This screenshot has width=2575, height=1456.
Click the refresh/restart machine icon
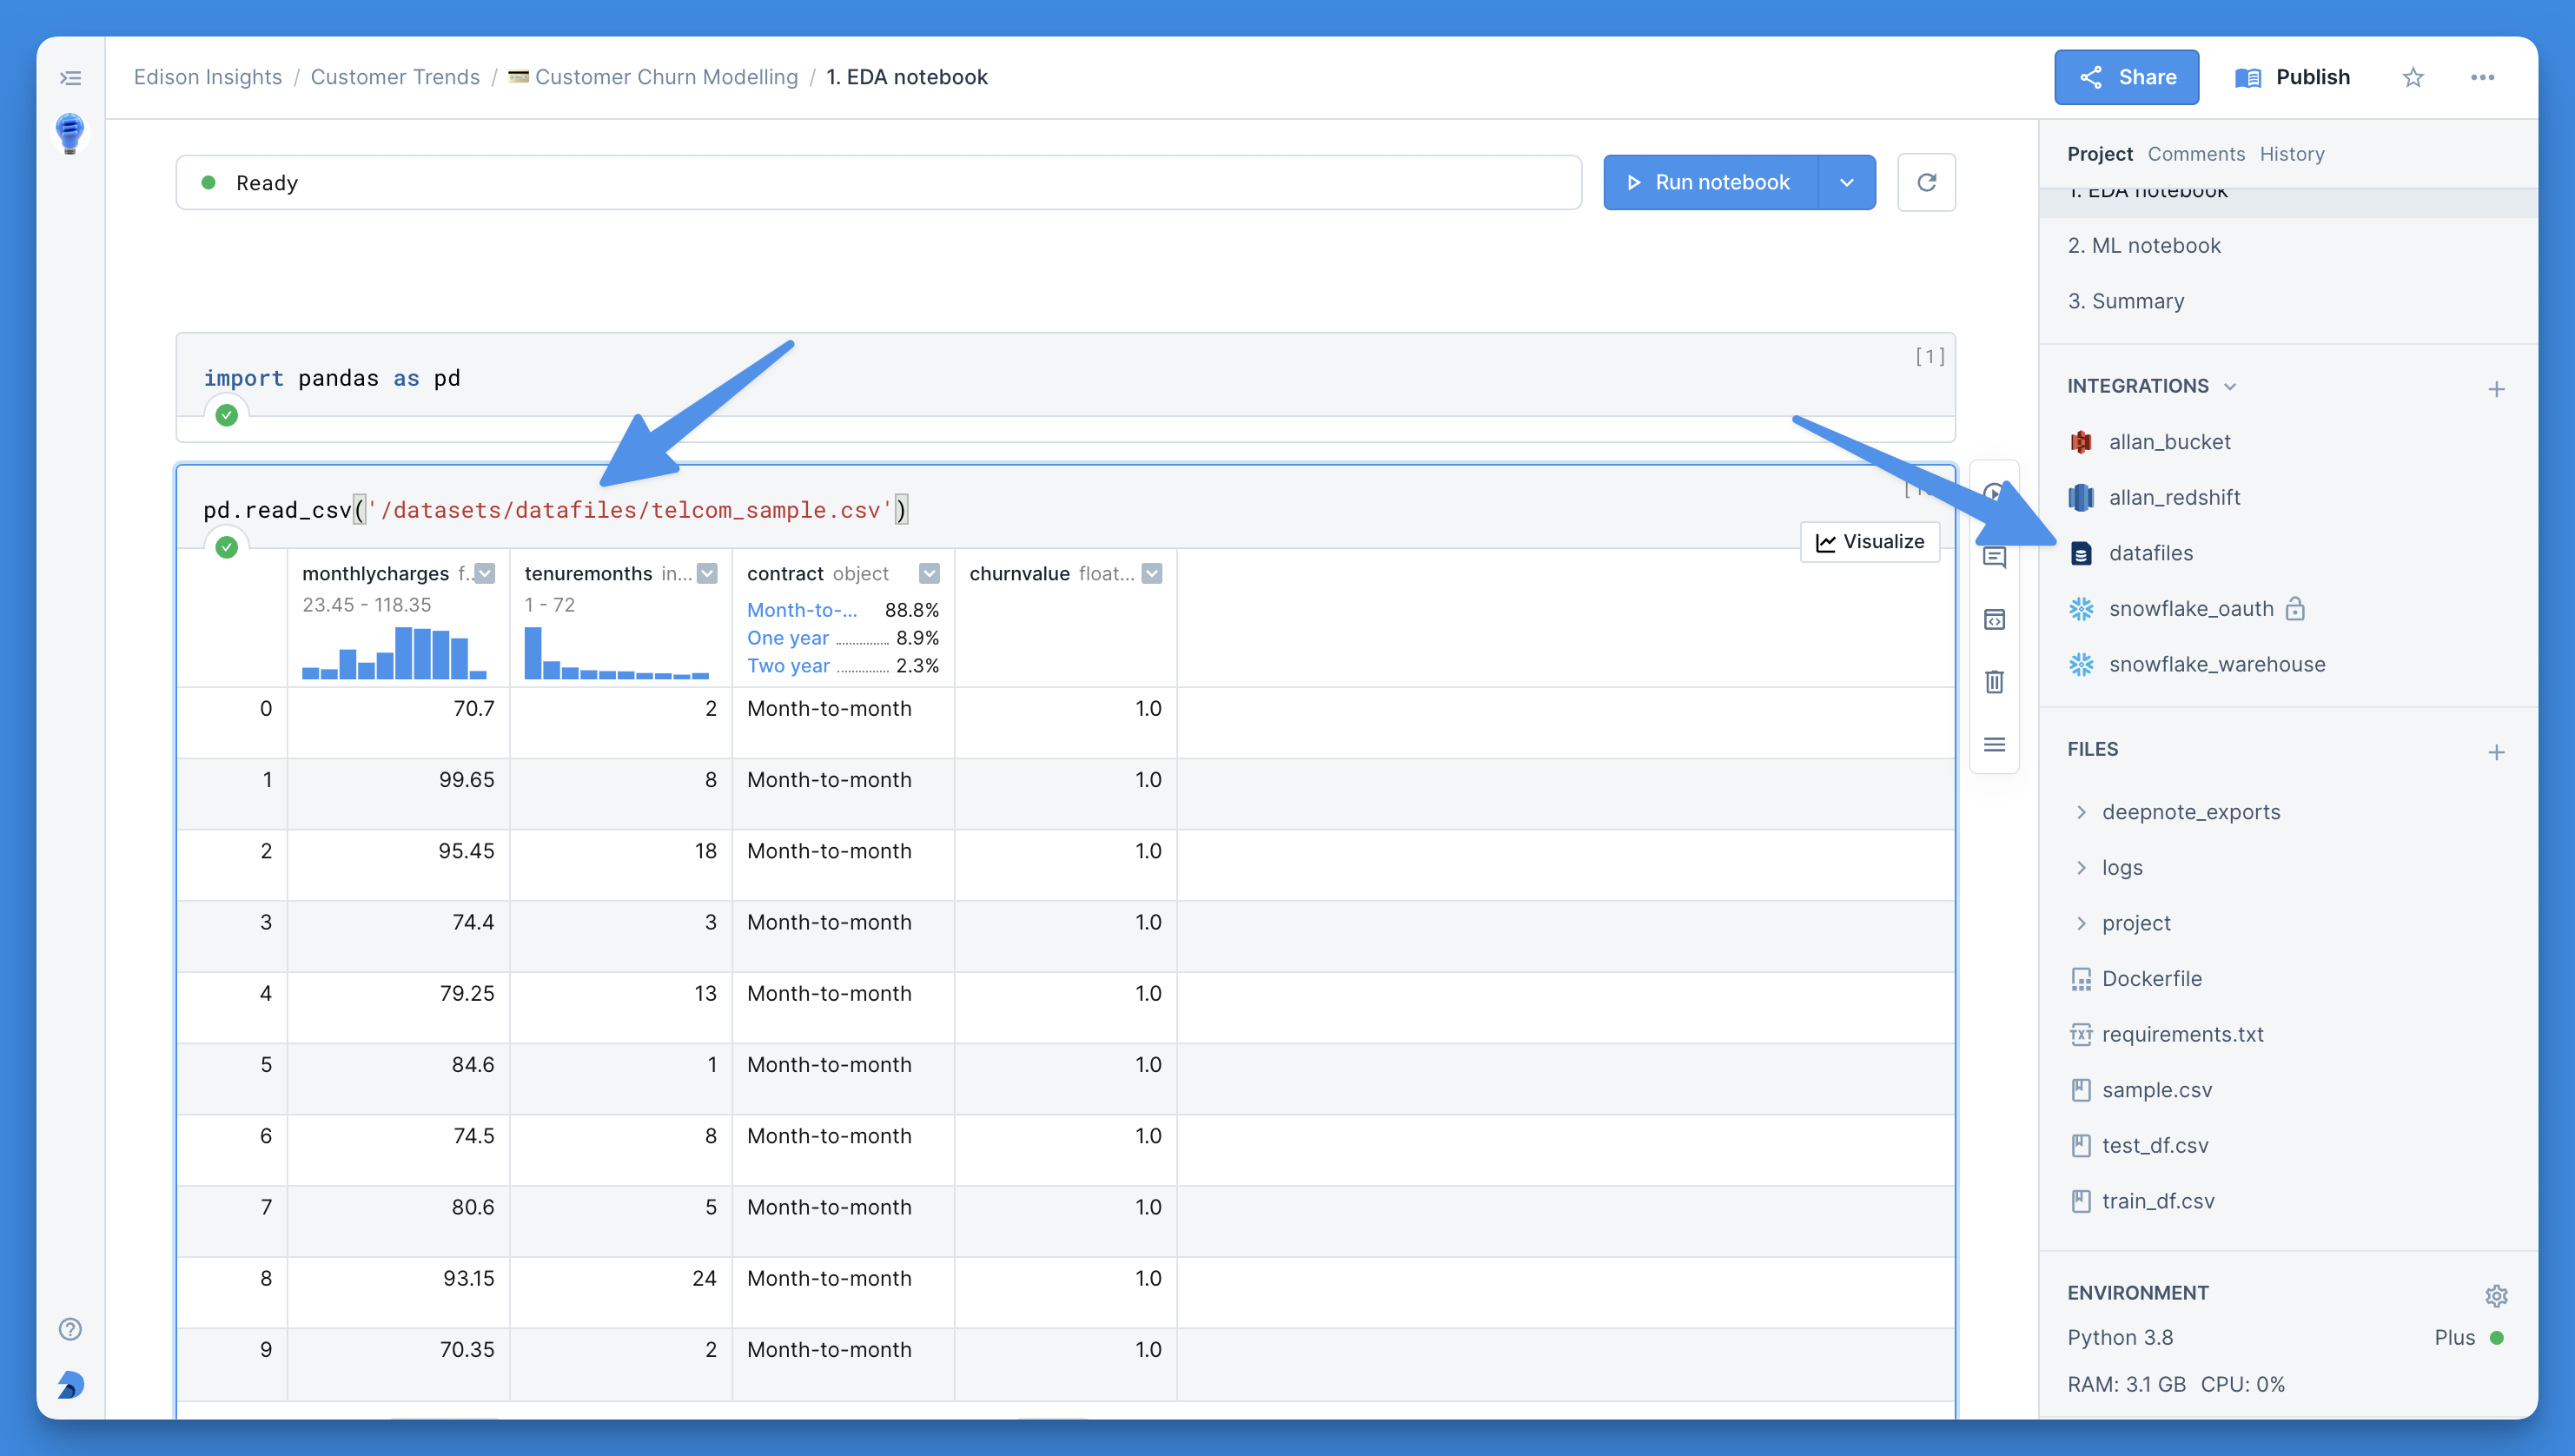[1926, 182]
